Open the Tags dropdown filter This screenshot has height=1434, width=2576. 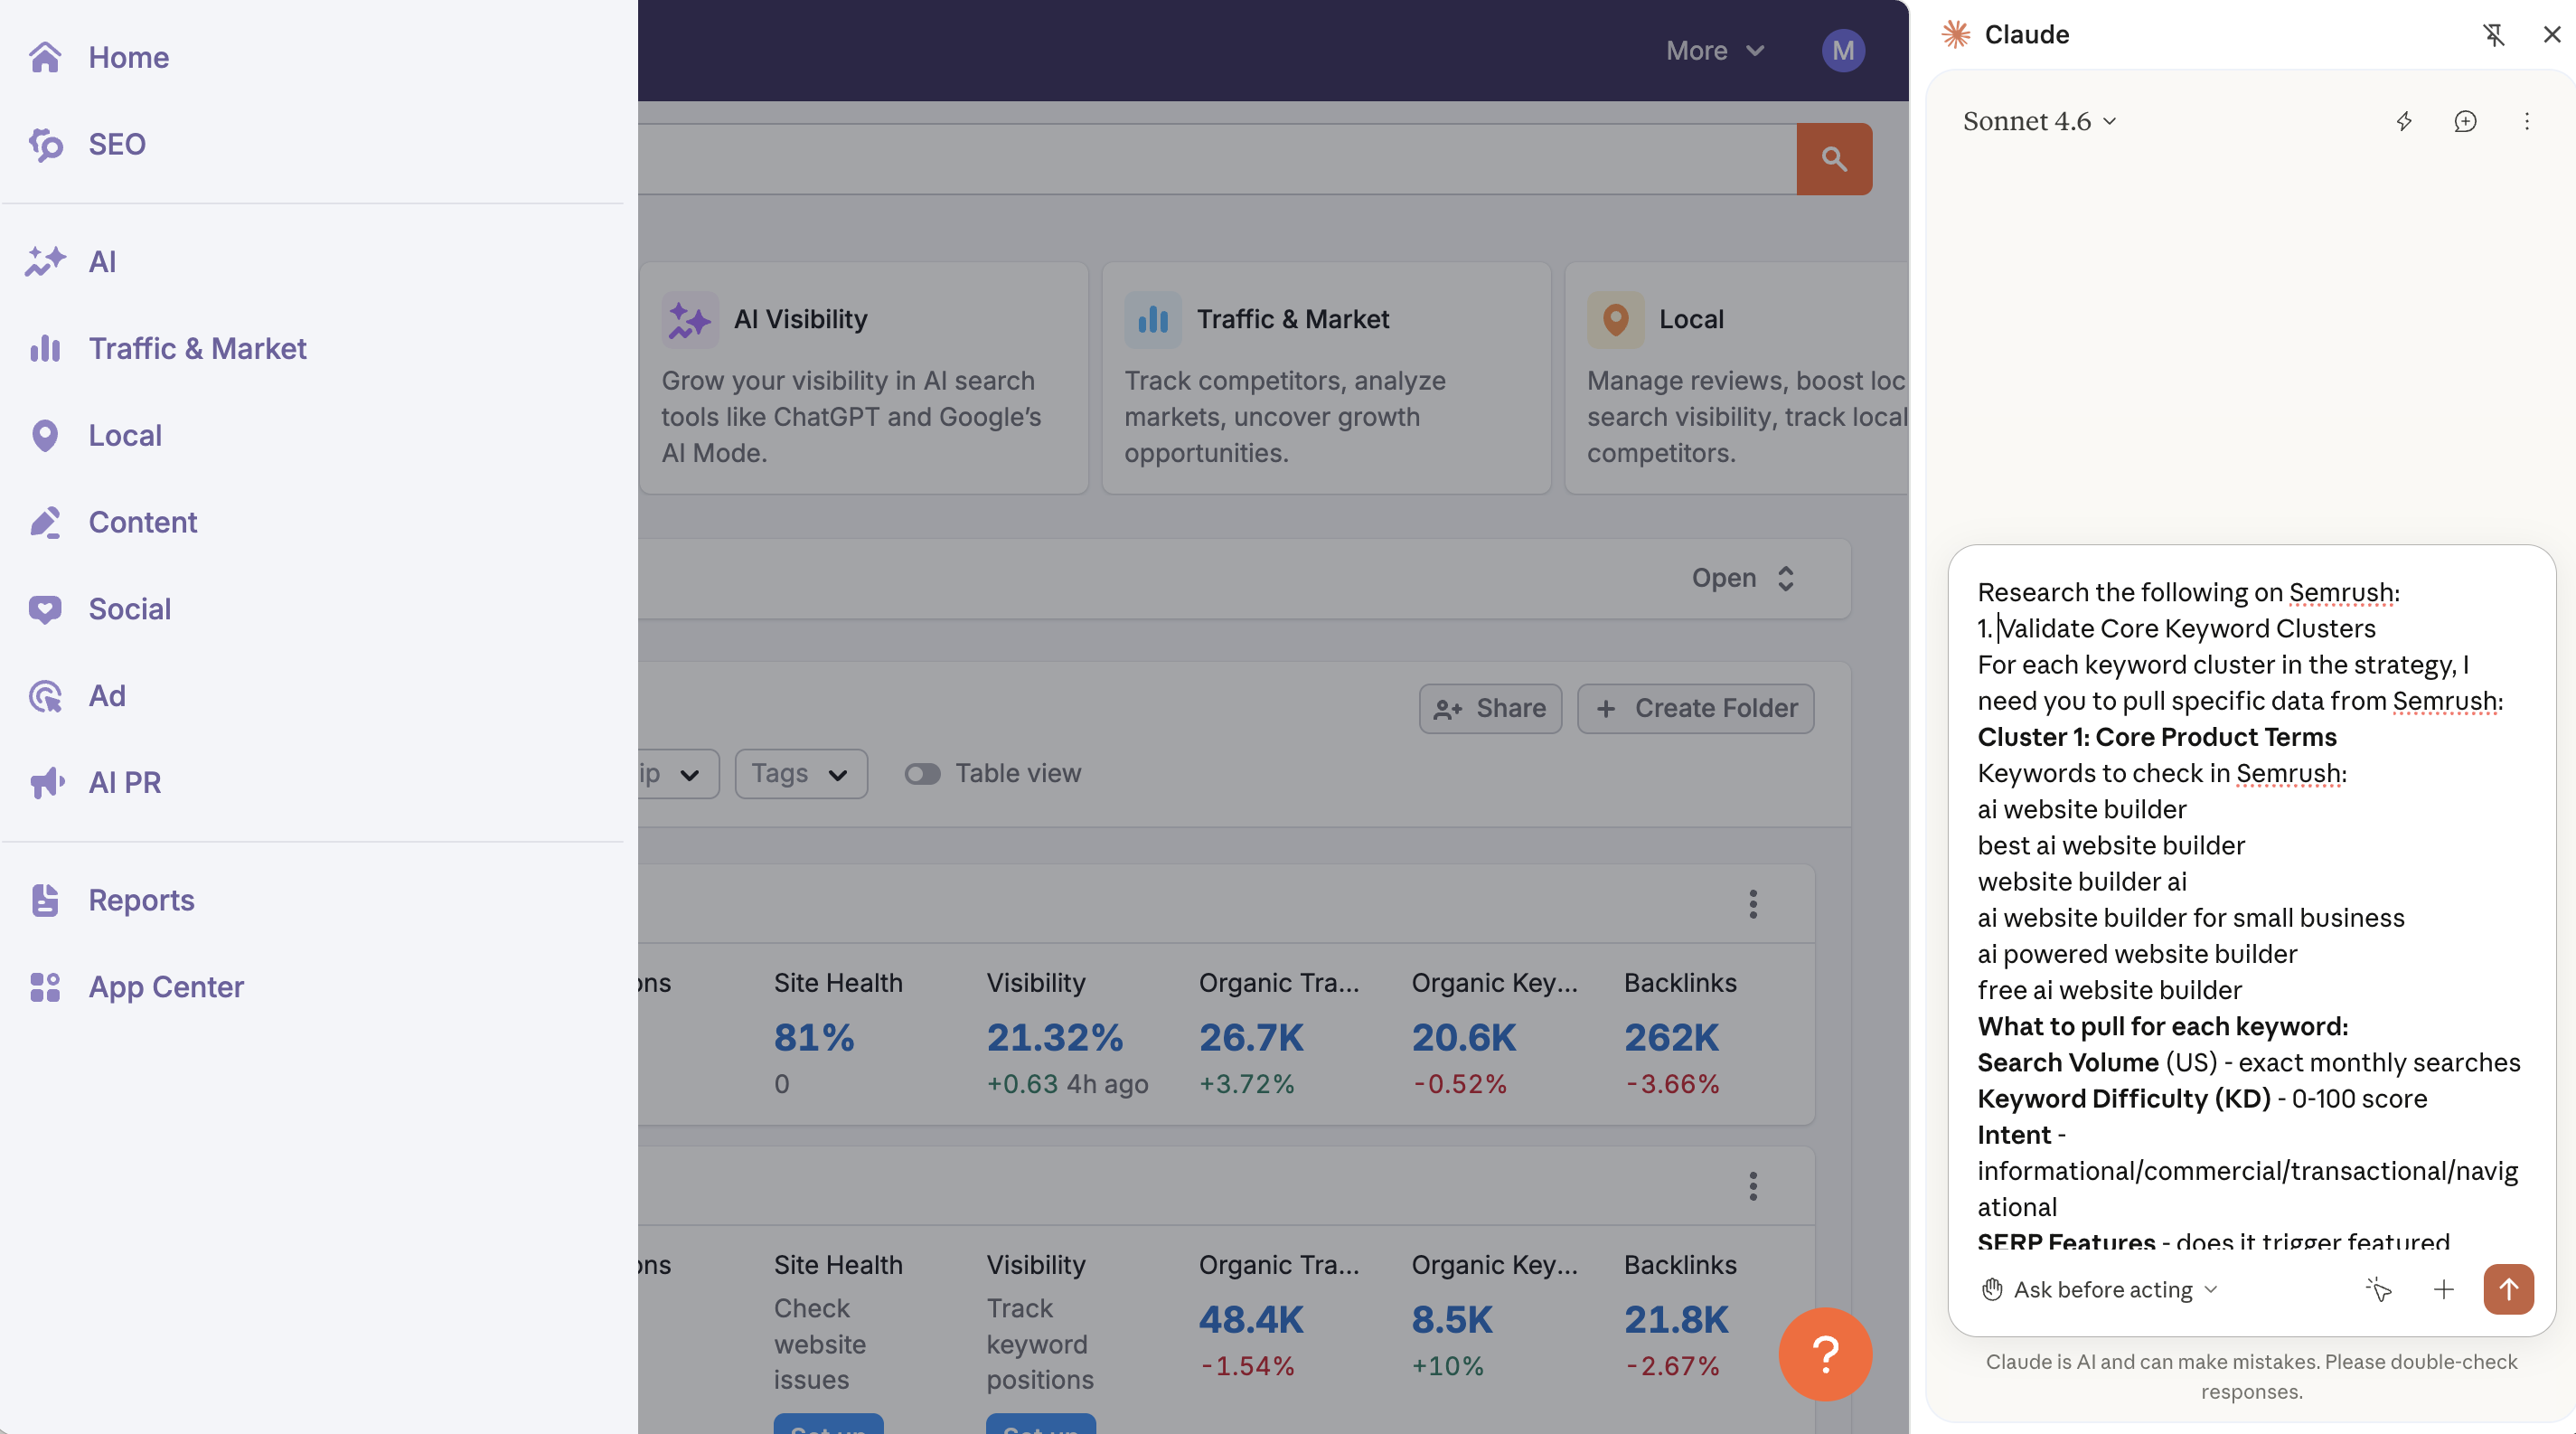(800, 773)
